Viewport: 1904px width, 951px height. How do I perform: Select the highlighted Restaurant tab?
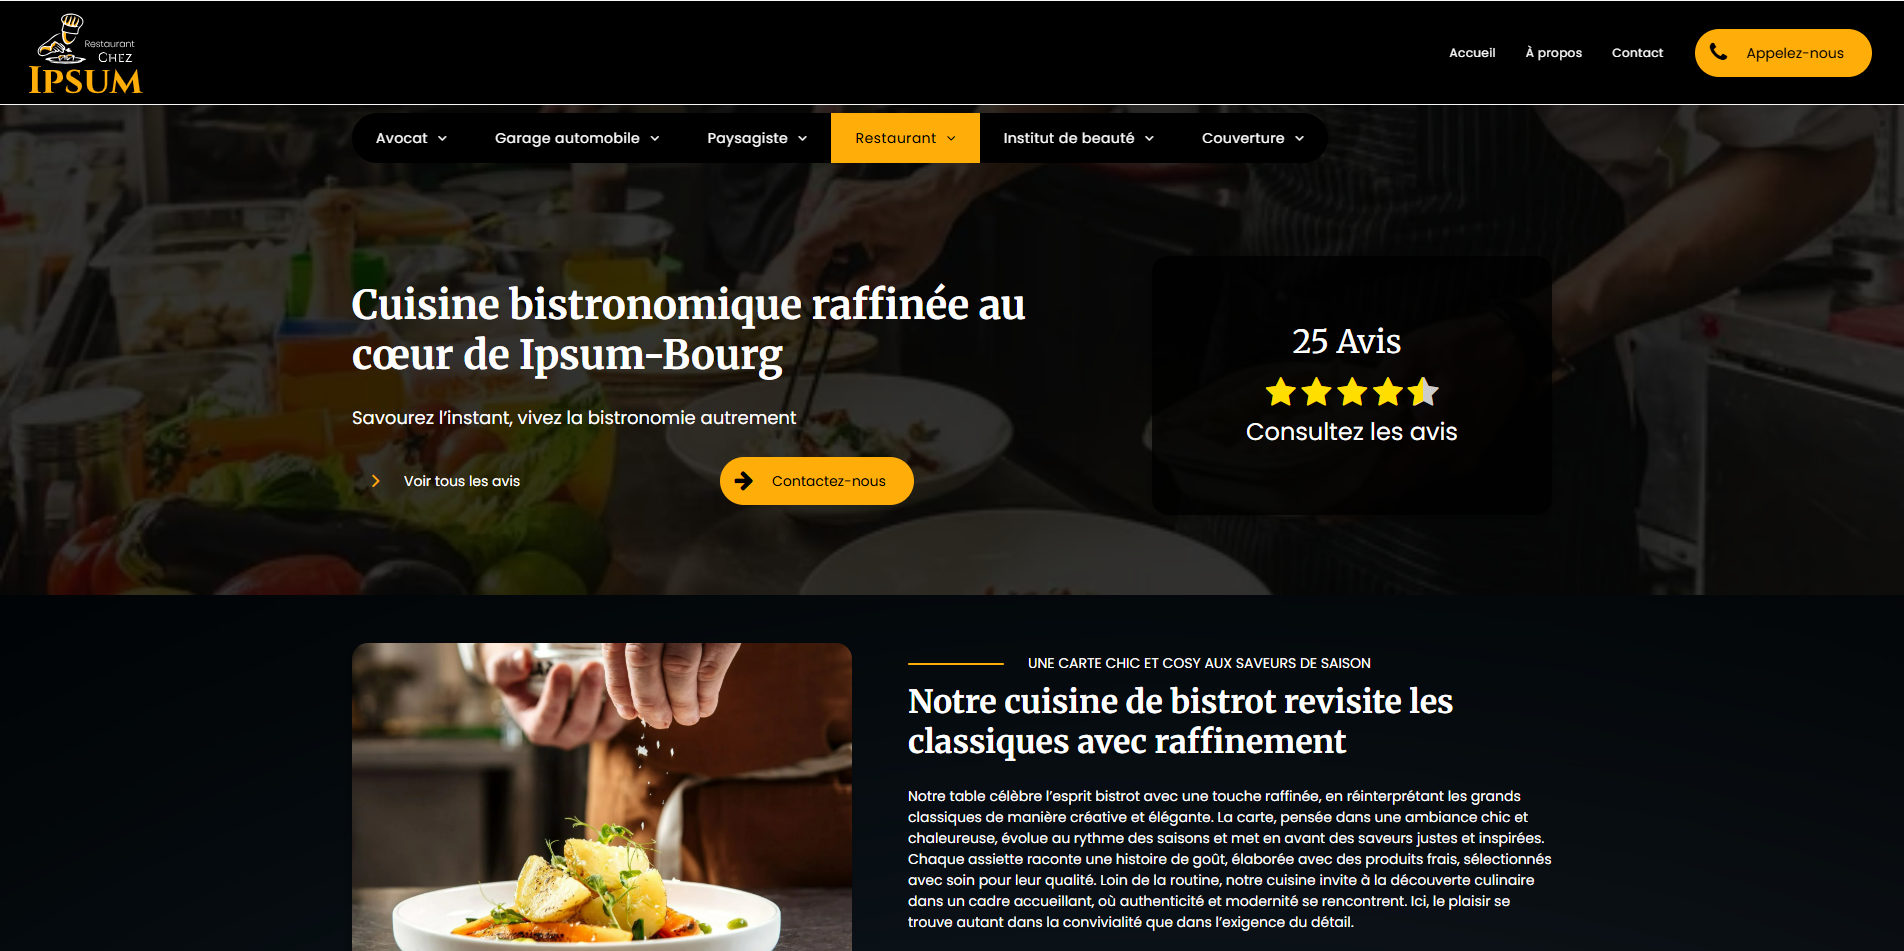[x=905, y=138]
